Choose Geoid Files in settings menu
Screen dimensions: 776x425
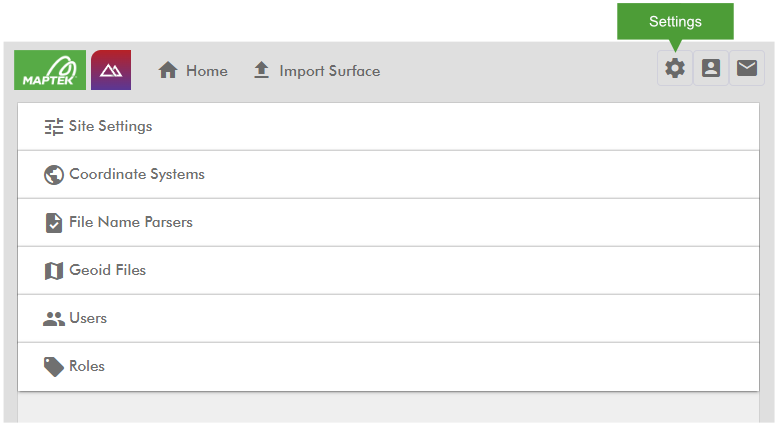coord(388,271)
